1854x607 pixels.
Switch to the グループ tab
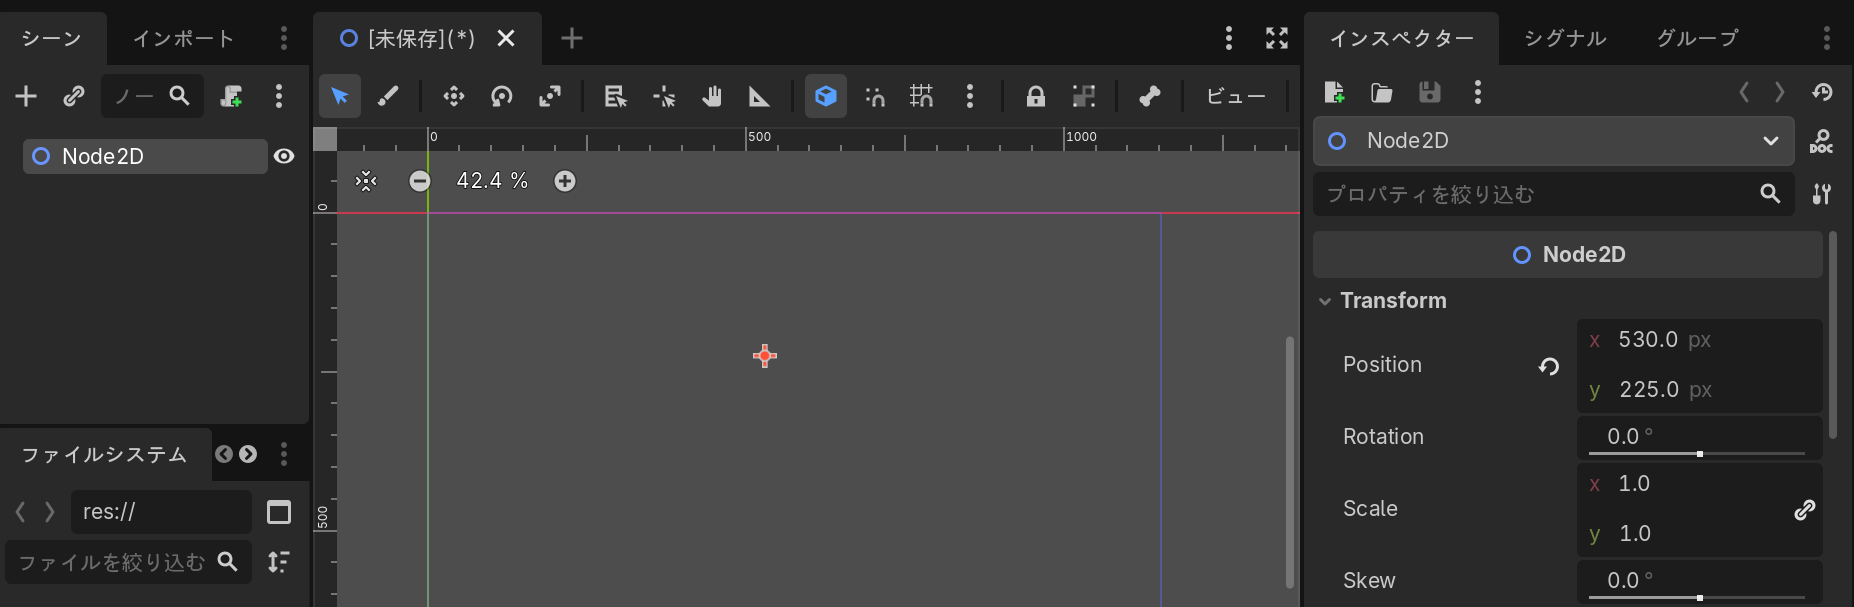(1697, 38)
